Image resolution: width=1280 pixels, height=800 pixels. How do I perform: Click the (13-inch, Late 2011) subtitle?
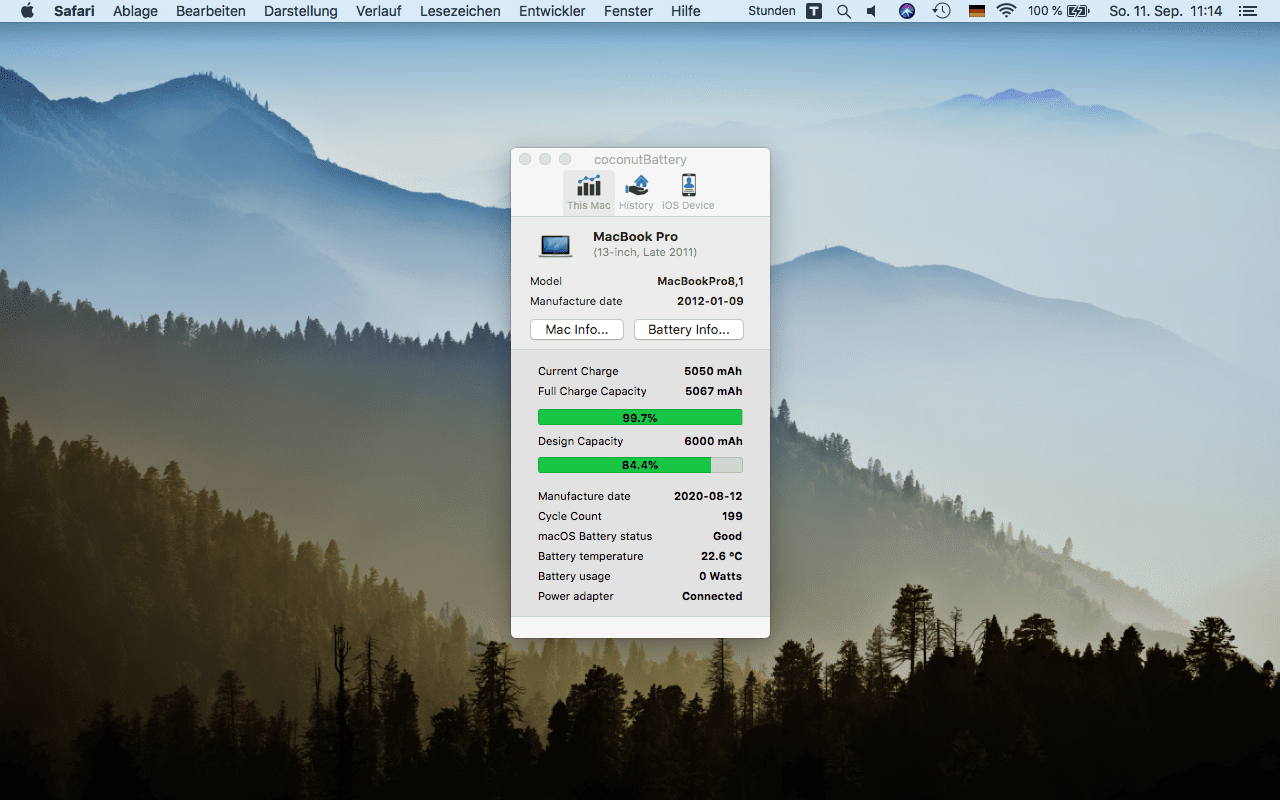tap(645, 252)
